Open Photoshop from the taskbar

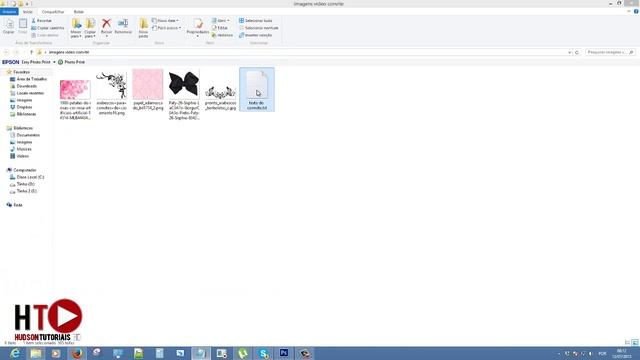point(284,353)
